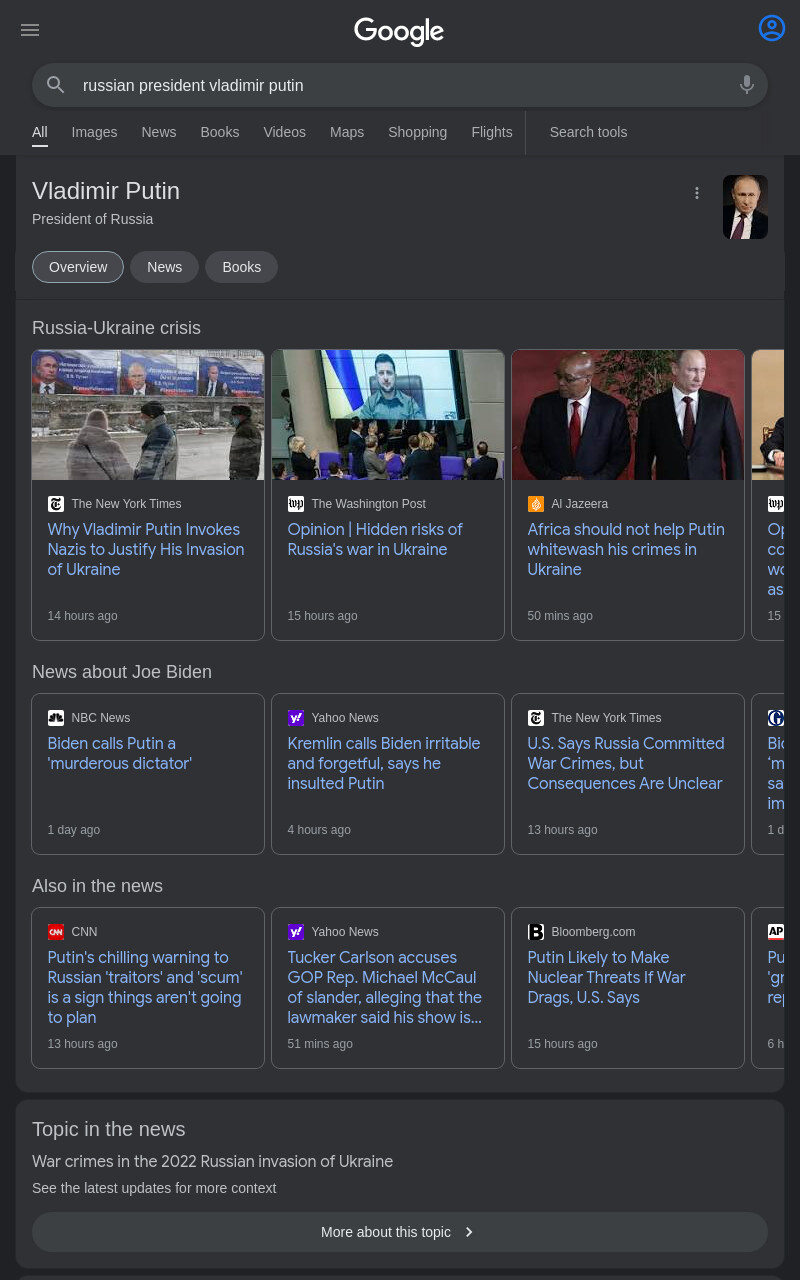Image resolution: width=800 pixels, height=1280 pixels.
Task: Switch to the Images tab
Action: 94,132
